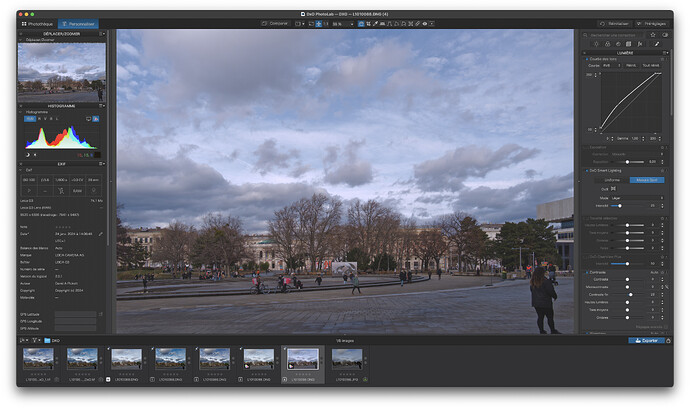The height and width of the screenshot is (409, 690).
Task: Click the DXO folder in filmstrip bar
Action: [52, 340]
